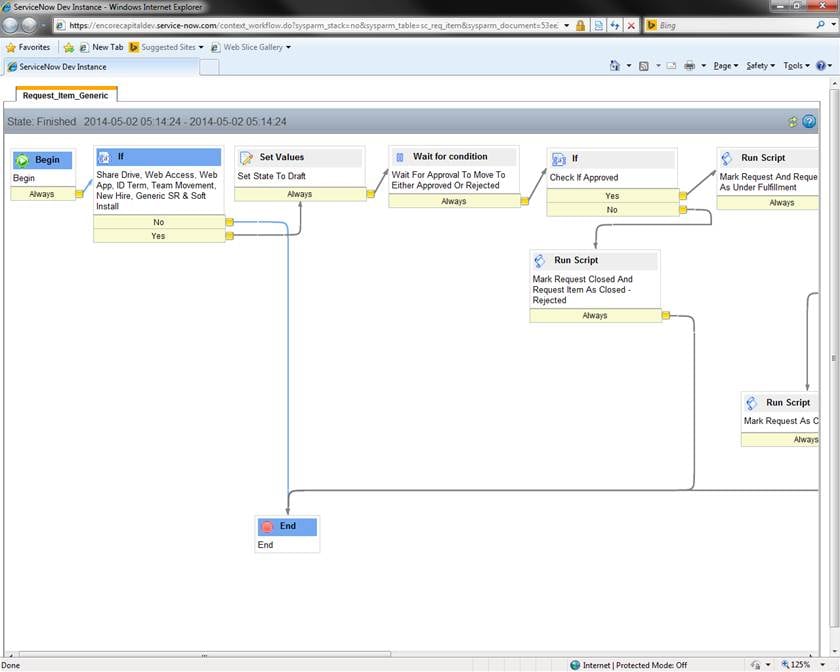Click the workflow refresh icon in the state bar

point(793,121)
